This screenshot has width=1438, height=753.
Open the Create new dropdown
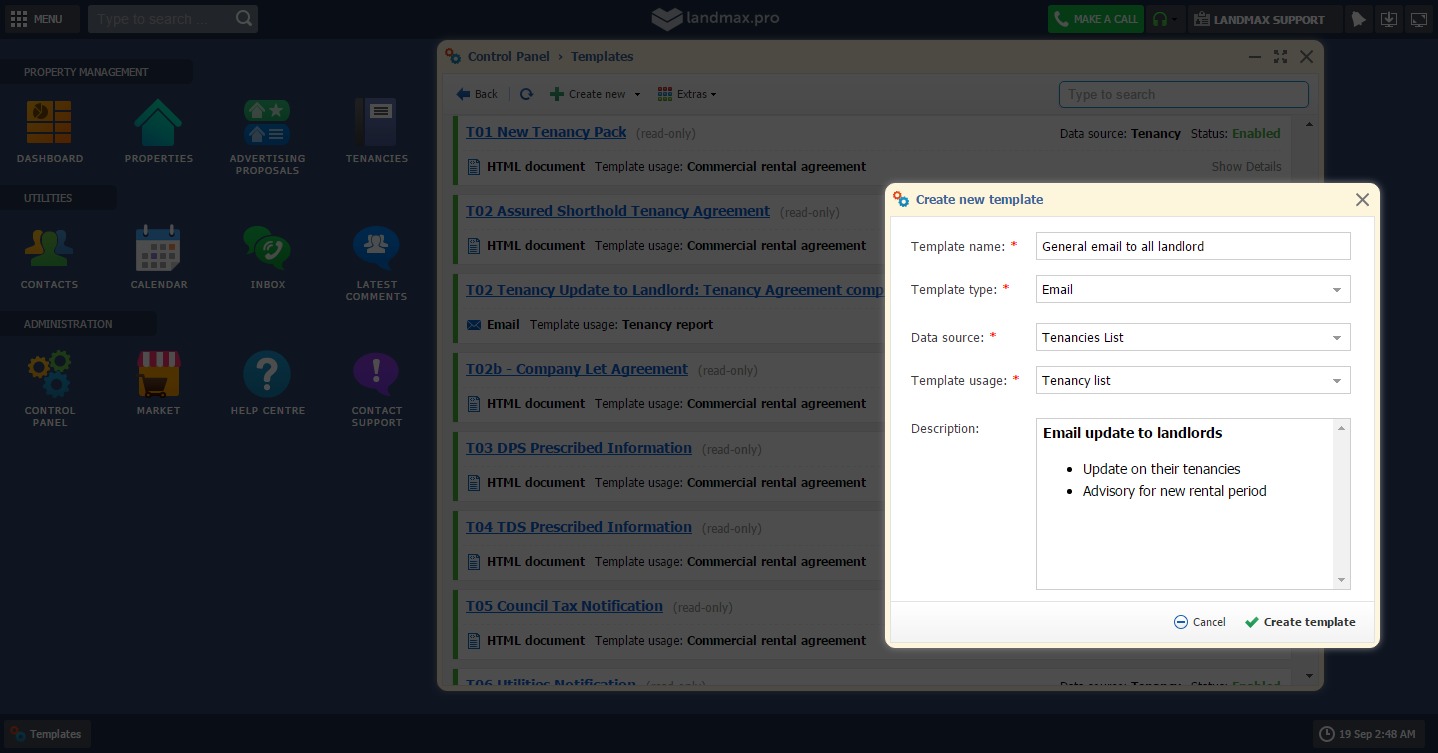tap(595, 94)
